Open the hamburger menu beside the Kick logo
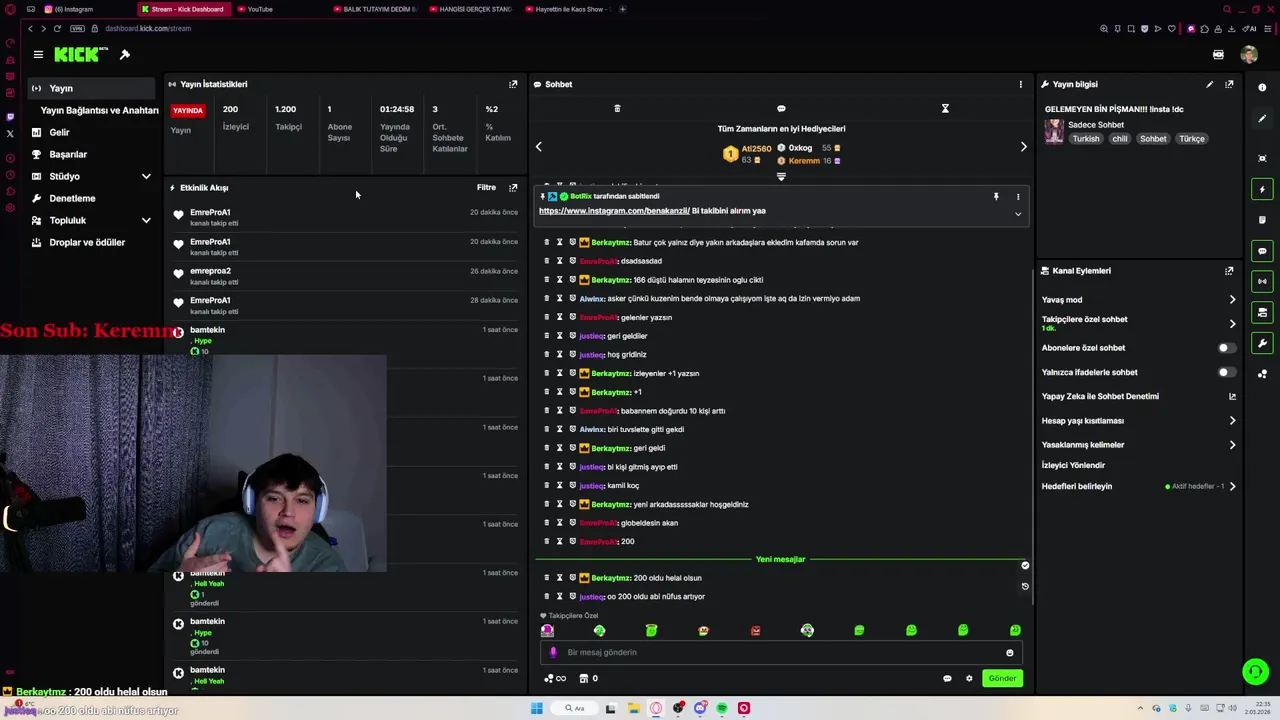The height and width of the screenshot is (720, 1280). pos(38,55)
